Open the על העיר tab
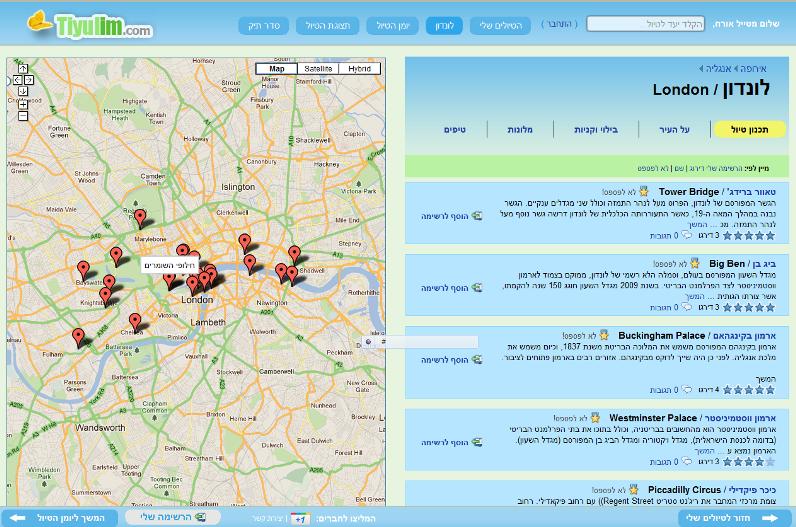 674,129
